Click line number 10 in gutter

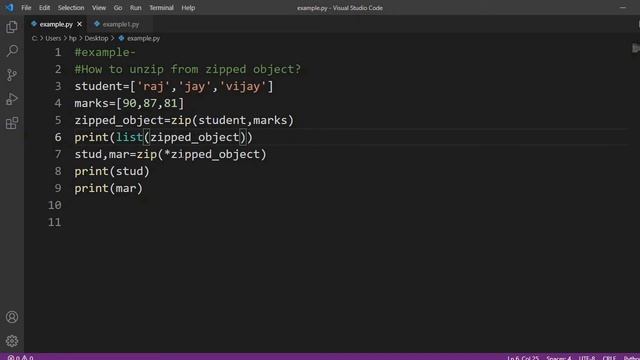click(x=55, y=205)
